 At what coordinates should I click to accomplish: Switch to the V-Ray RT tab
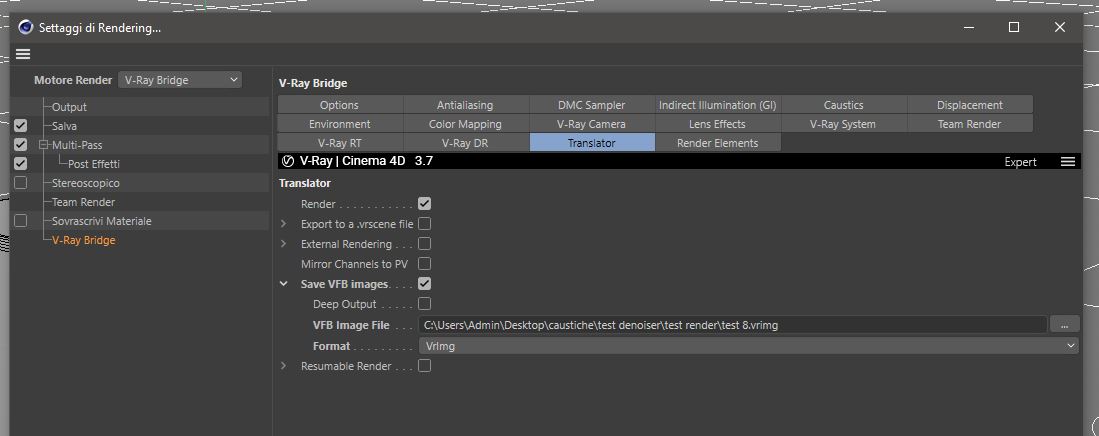340,142
